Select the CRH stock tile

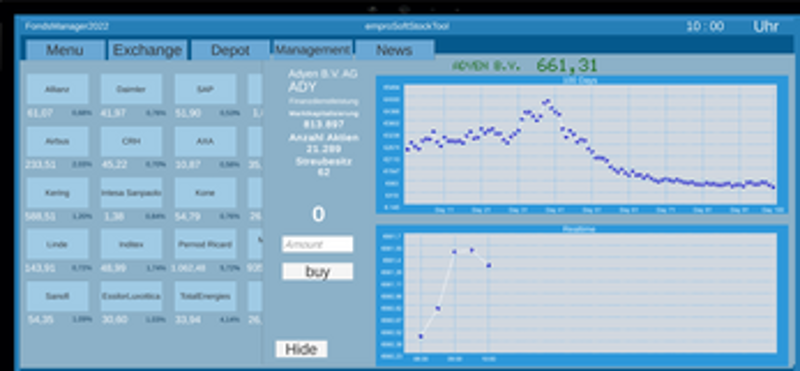[x=131, y=141]
